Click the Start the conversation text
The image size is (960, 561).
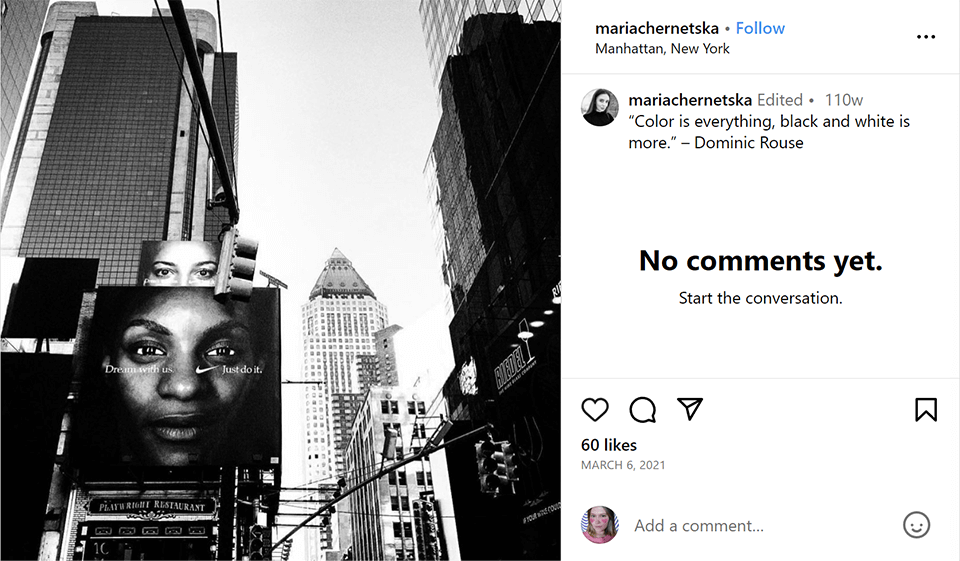760,298
